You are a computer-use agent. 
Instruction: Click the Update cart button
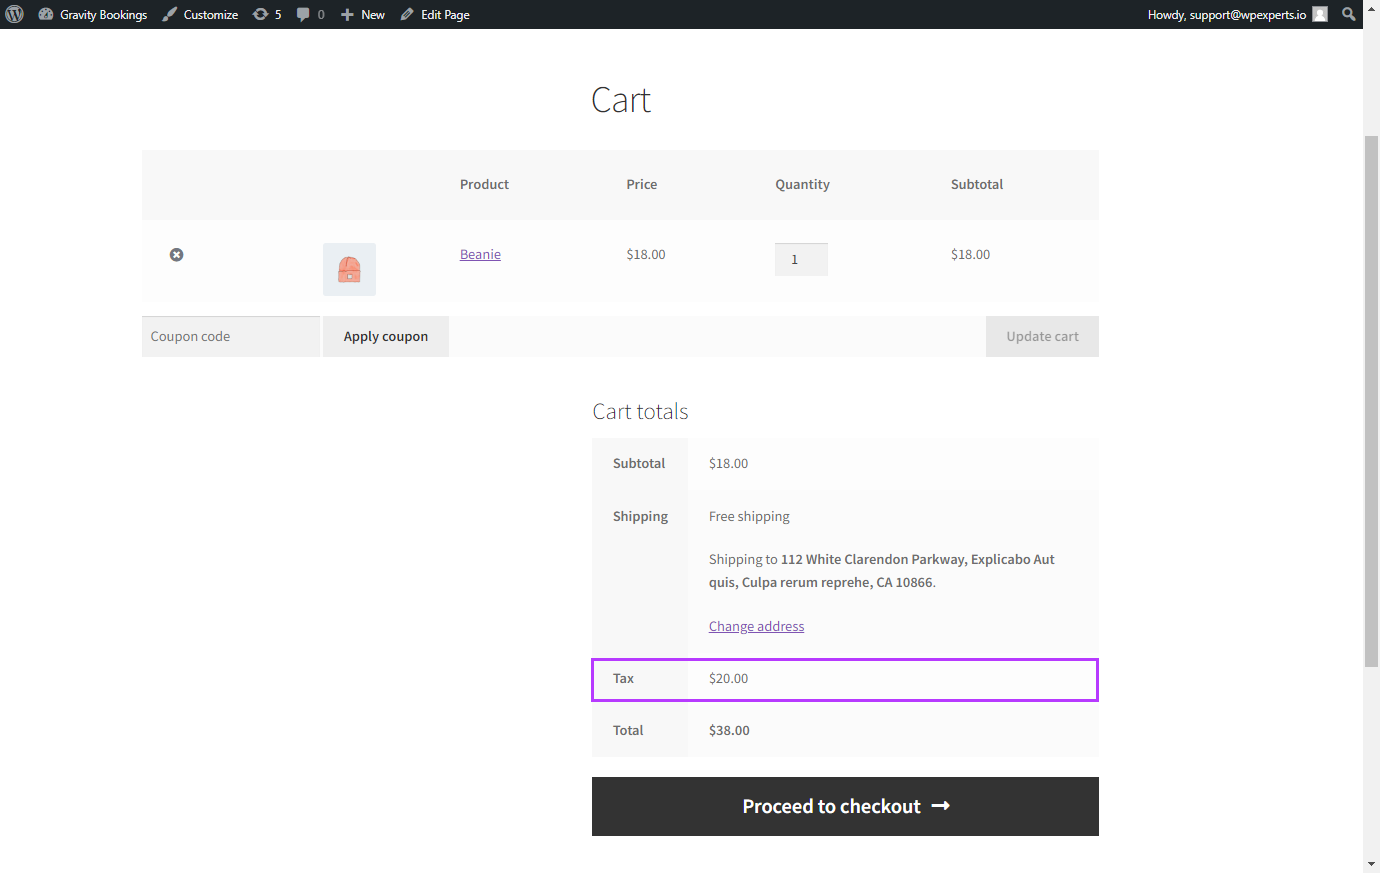point(1042,336)
